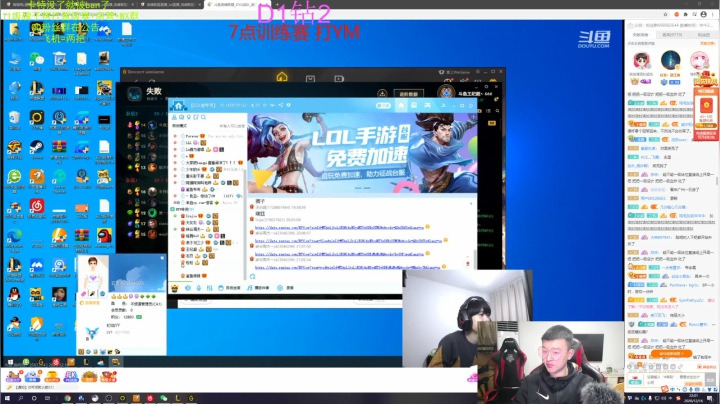Click share icon in YY title bar
This screenshot has width=720, height=404.
[x=281, y=105]
